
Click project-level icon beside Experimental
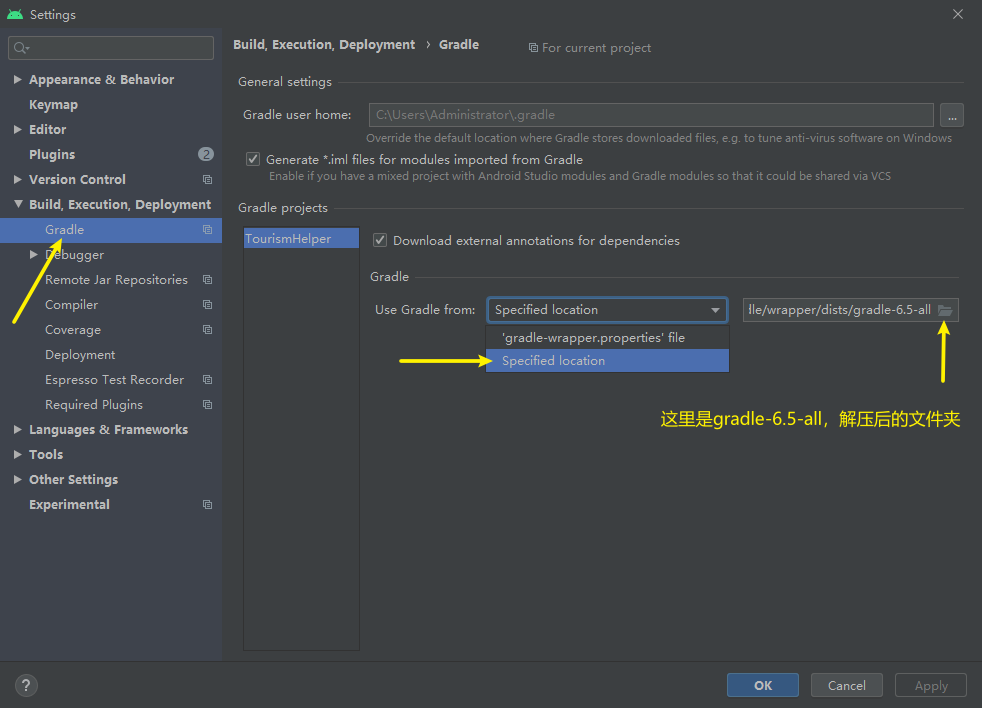pos(207,505)
